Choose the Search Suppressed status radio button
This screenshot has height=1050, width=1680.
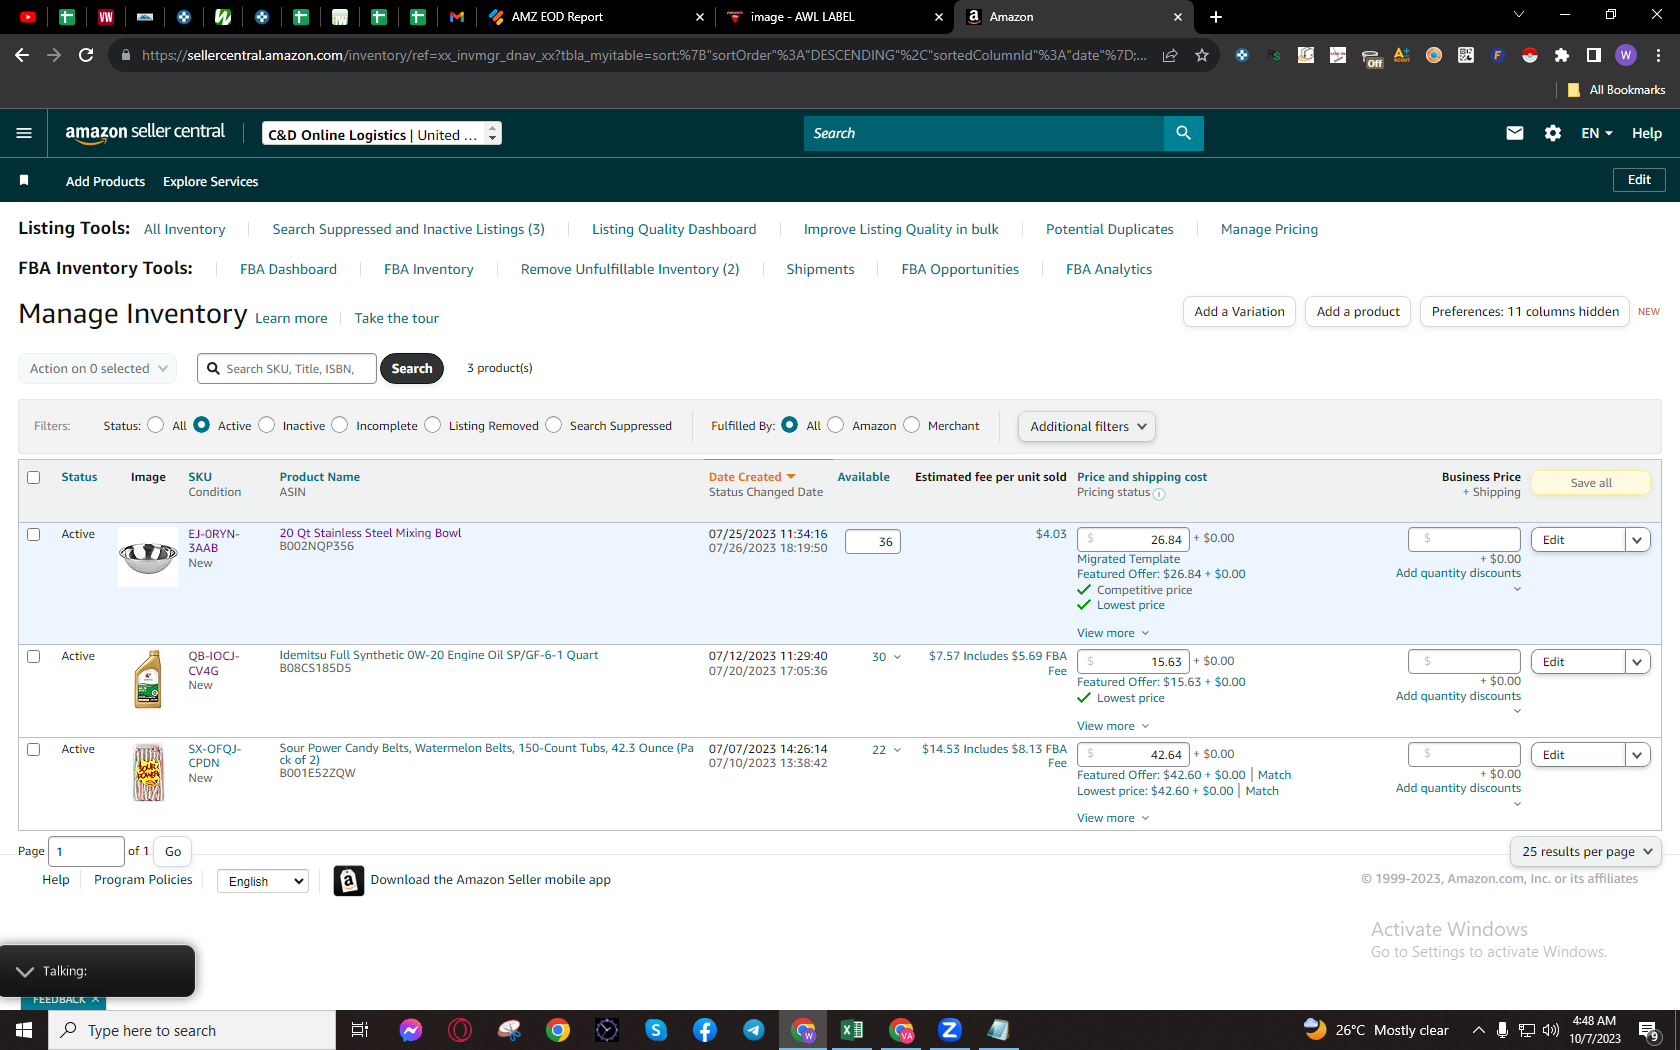click(x=553, y=425)
